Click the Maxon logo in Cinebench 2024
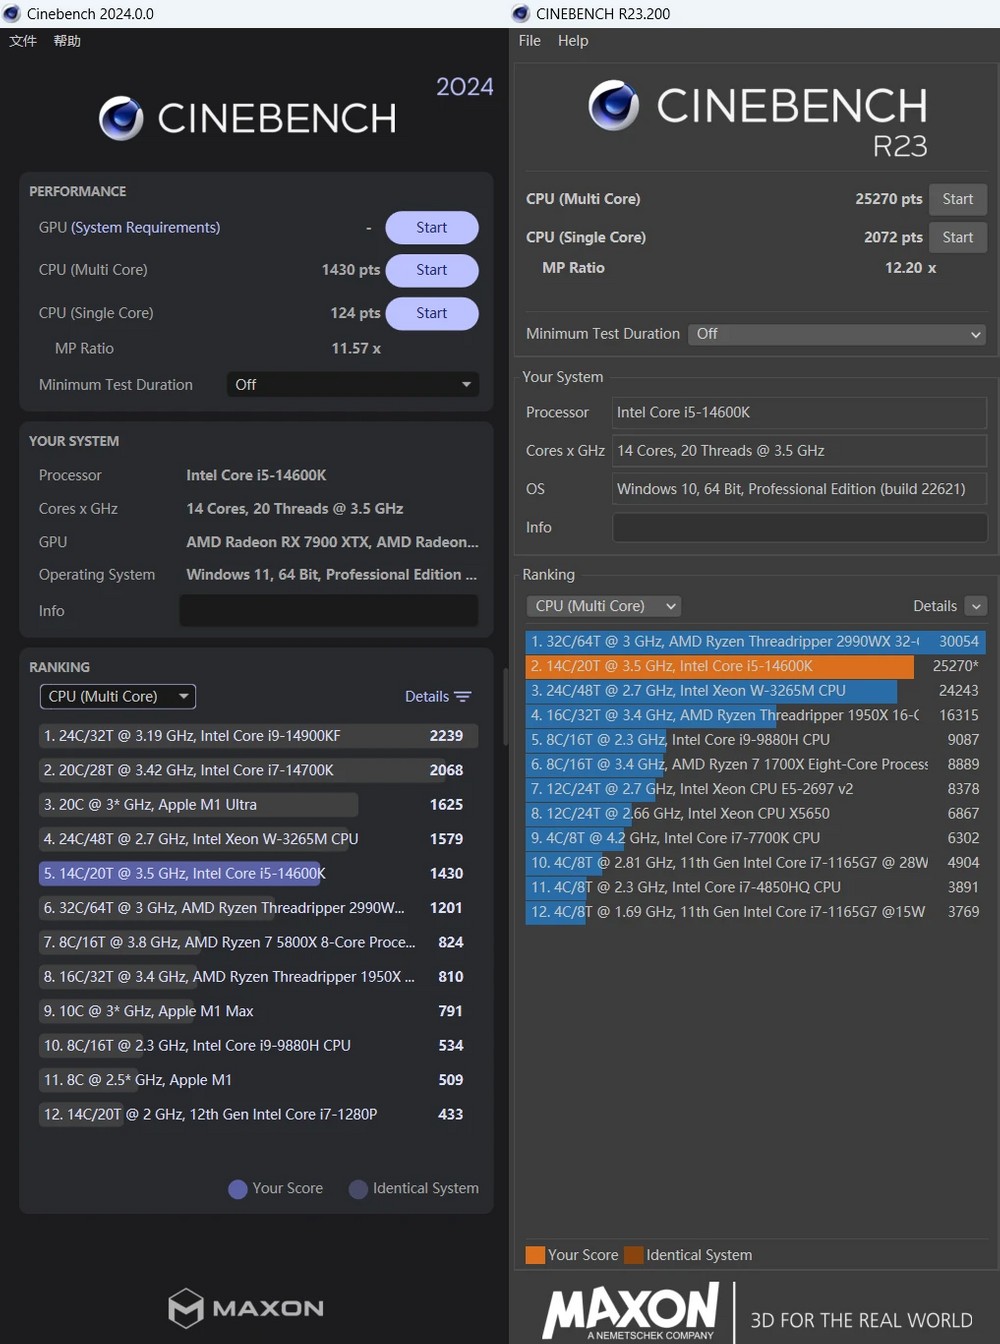The height and width of the screenshot is (1344, 1000). click(246, 1307)
